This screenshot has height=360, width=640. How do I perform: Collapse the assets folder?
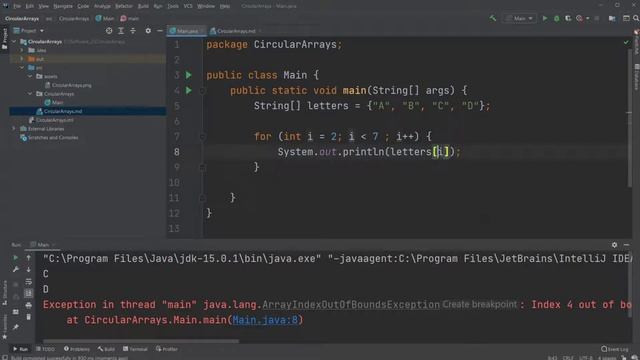point(30,76)
